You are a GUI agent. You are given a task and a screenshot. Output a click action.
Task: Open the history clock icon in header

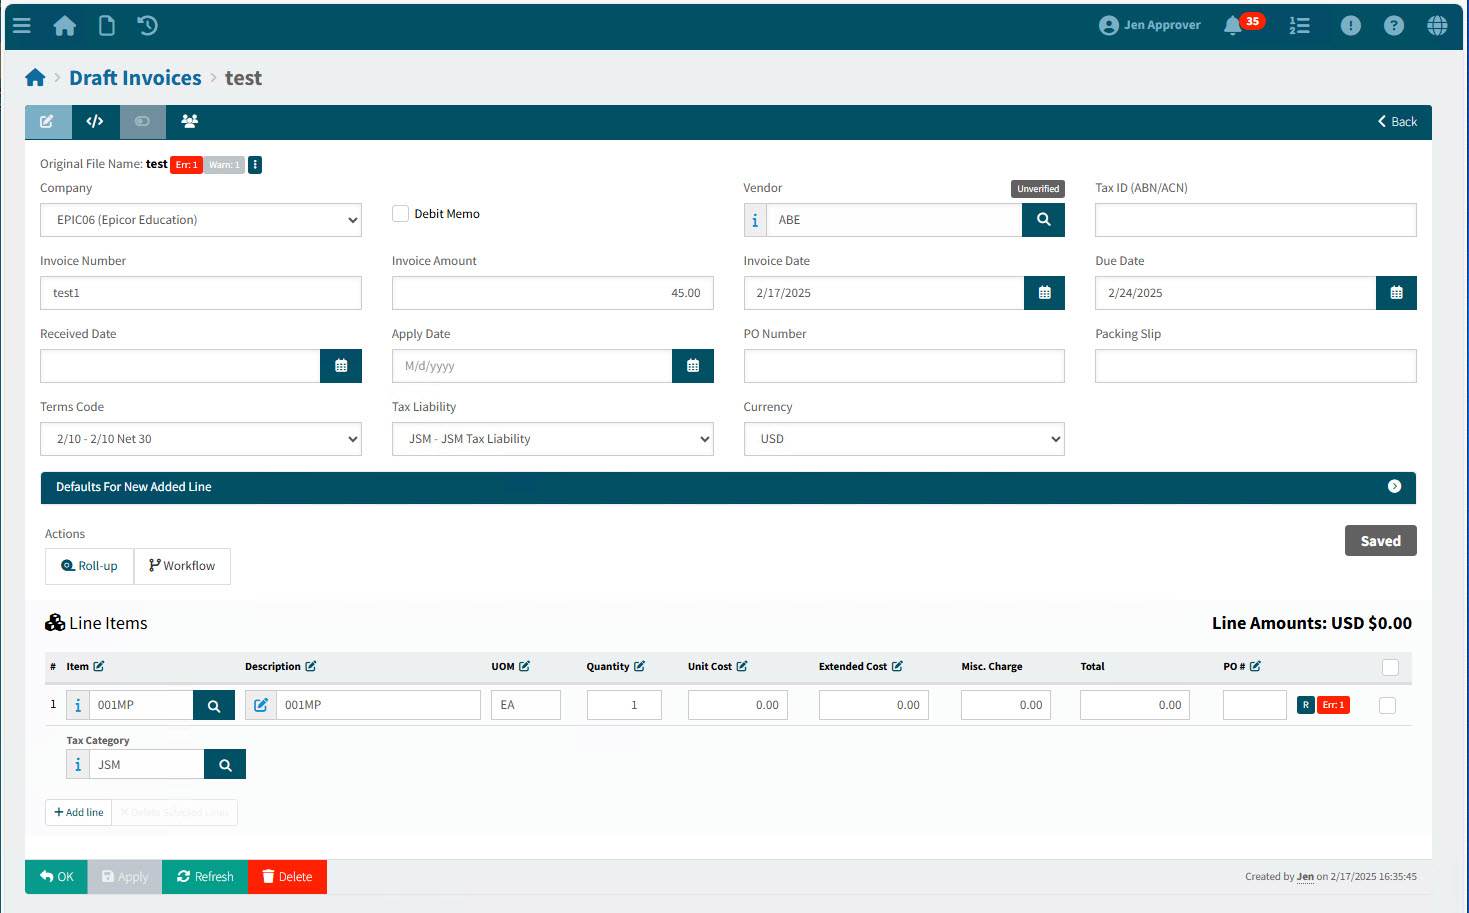[x=148, y=26]
